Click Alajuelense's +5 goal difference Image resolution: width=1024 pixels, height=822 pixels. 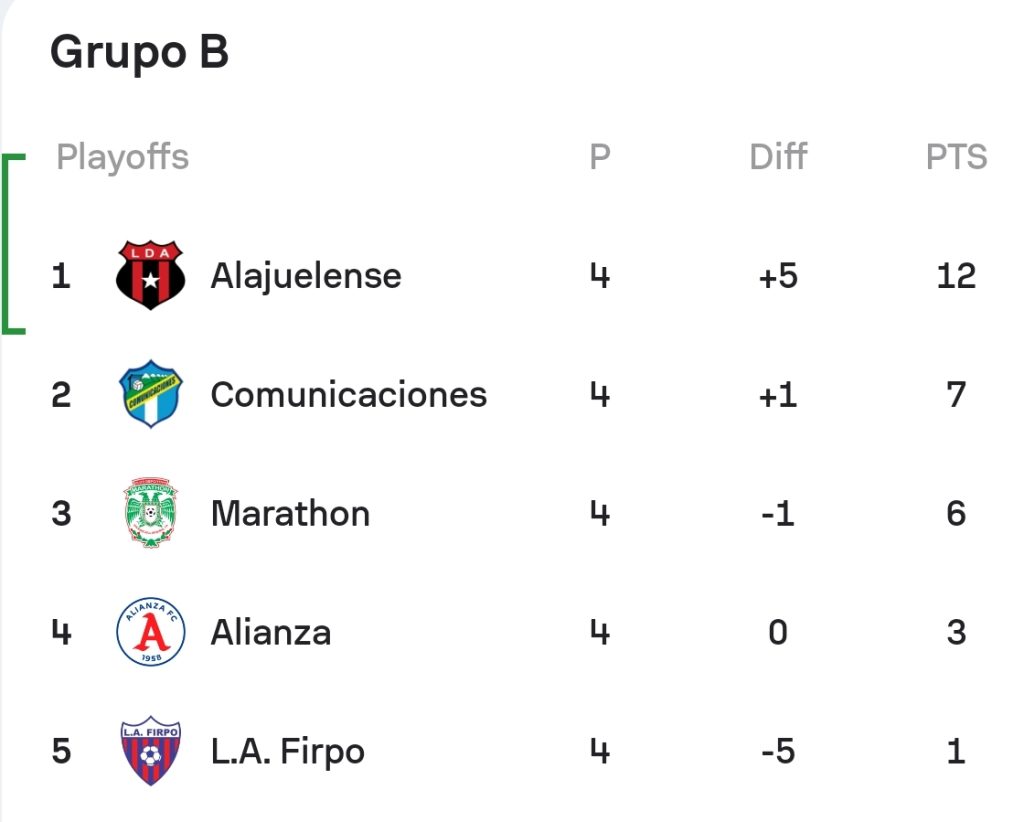click(778, 276)
